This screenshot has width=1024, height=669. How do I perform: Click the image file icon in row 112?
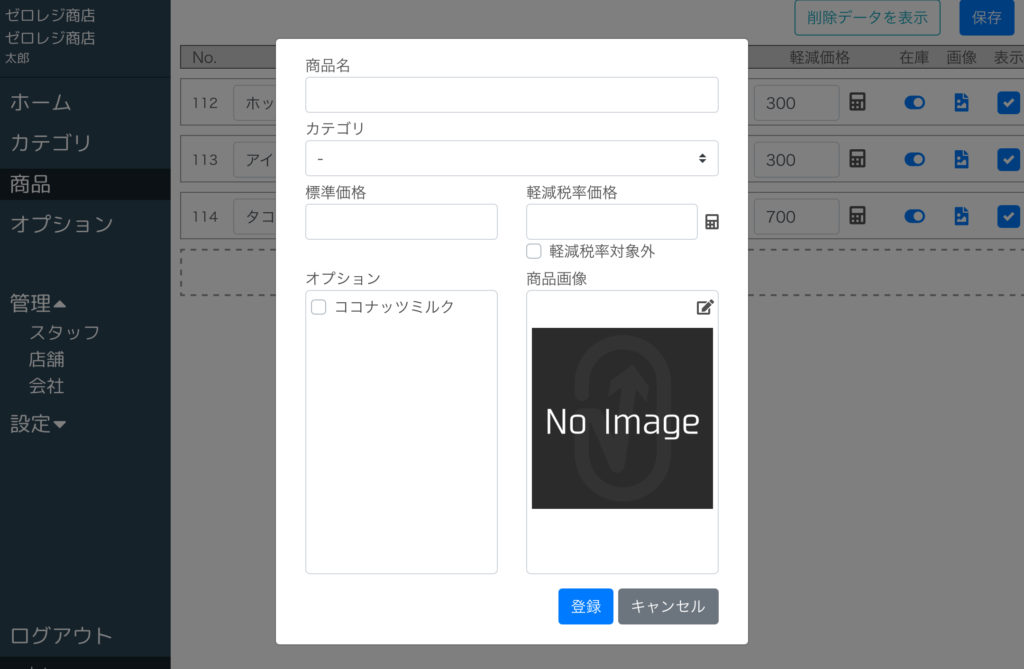coord(961,102)
